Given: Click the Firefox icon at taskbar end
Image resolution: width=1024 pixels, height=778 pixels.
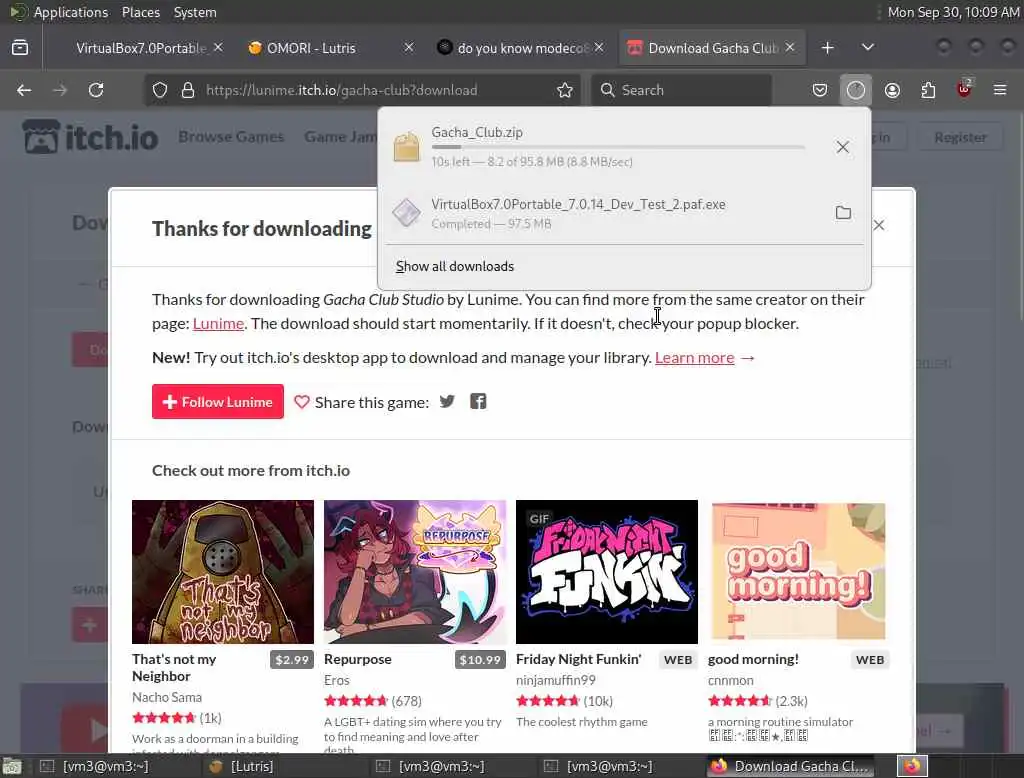Looking at the screenshot, I should pos(912,766).
